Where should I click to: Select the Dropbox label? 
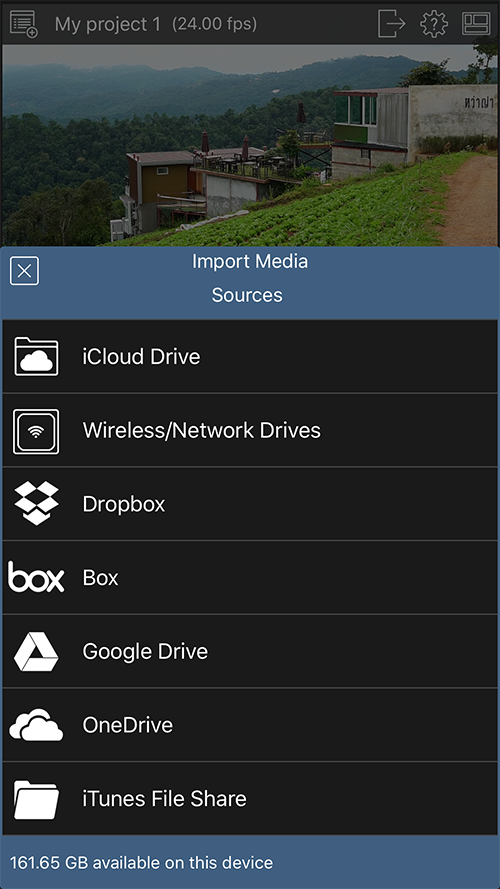[124, 505]
